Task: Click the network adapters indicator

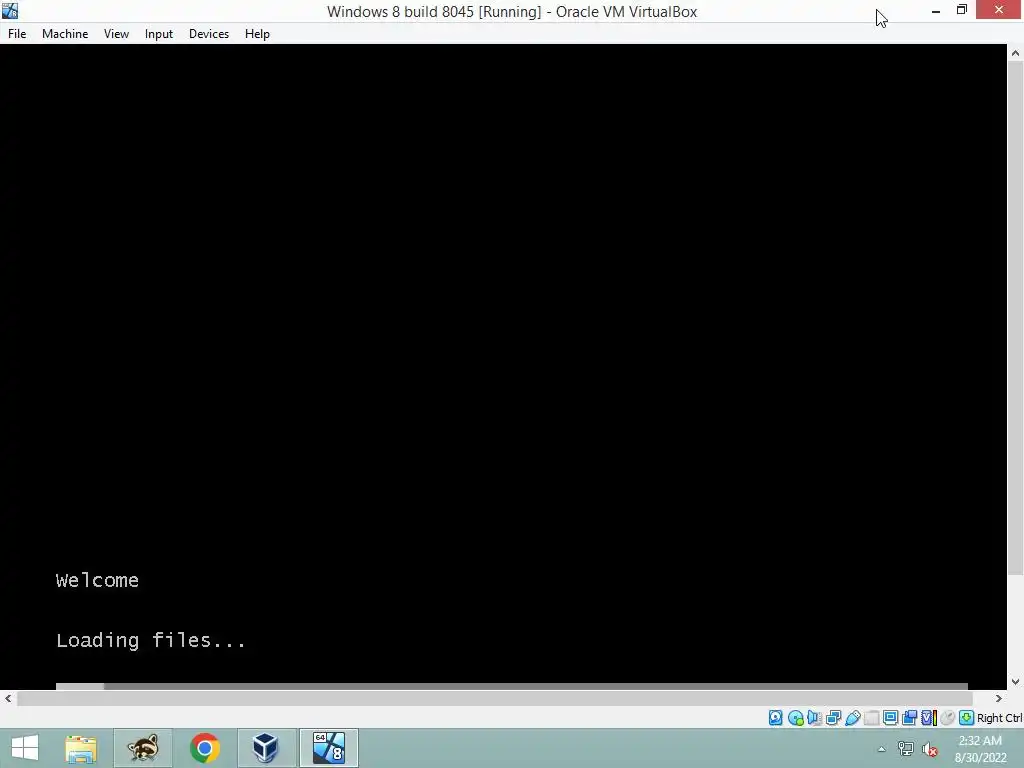Action: pos(833,718)
